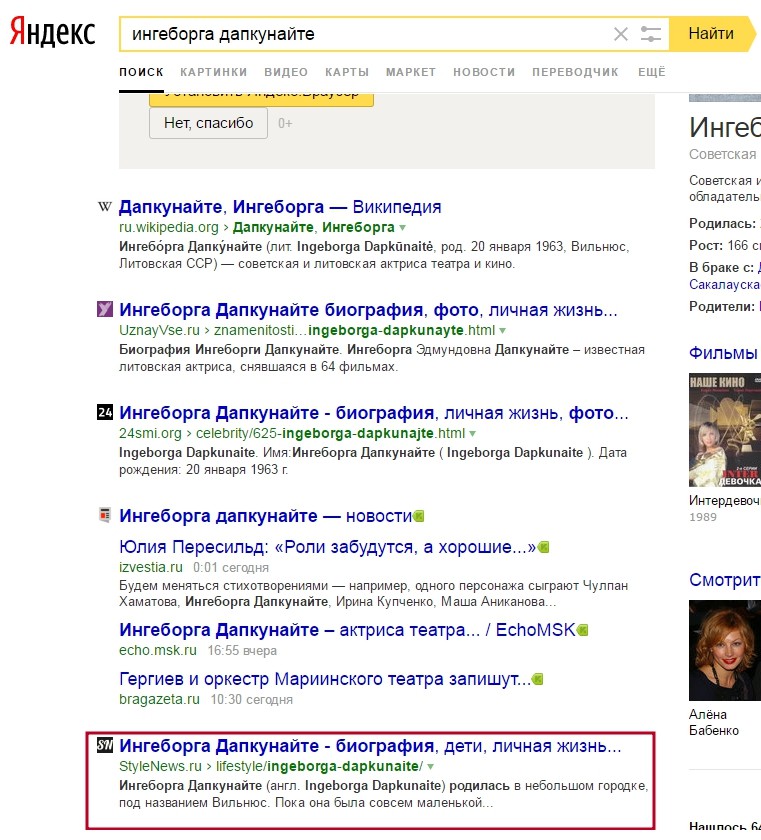Expand the Ещё menu
The image size is (761, 840).
[x=652, y=72]
